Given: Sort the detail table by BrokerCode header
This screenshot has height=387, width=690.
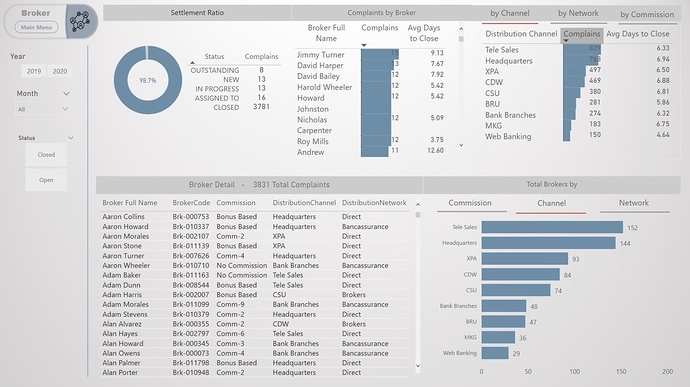Looking at the screenshot, I should (x=191, y=203).
